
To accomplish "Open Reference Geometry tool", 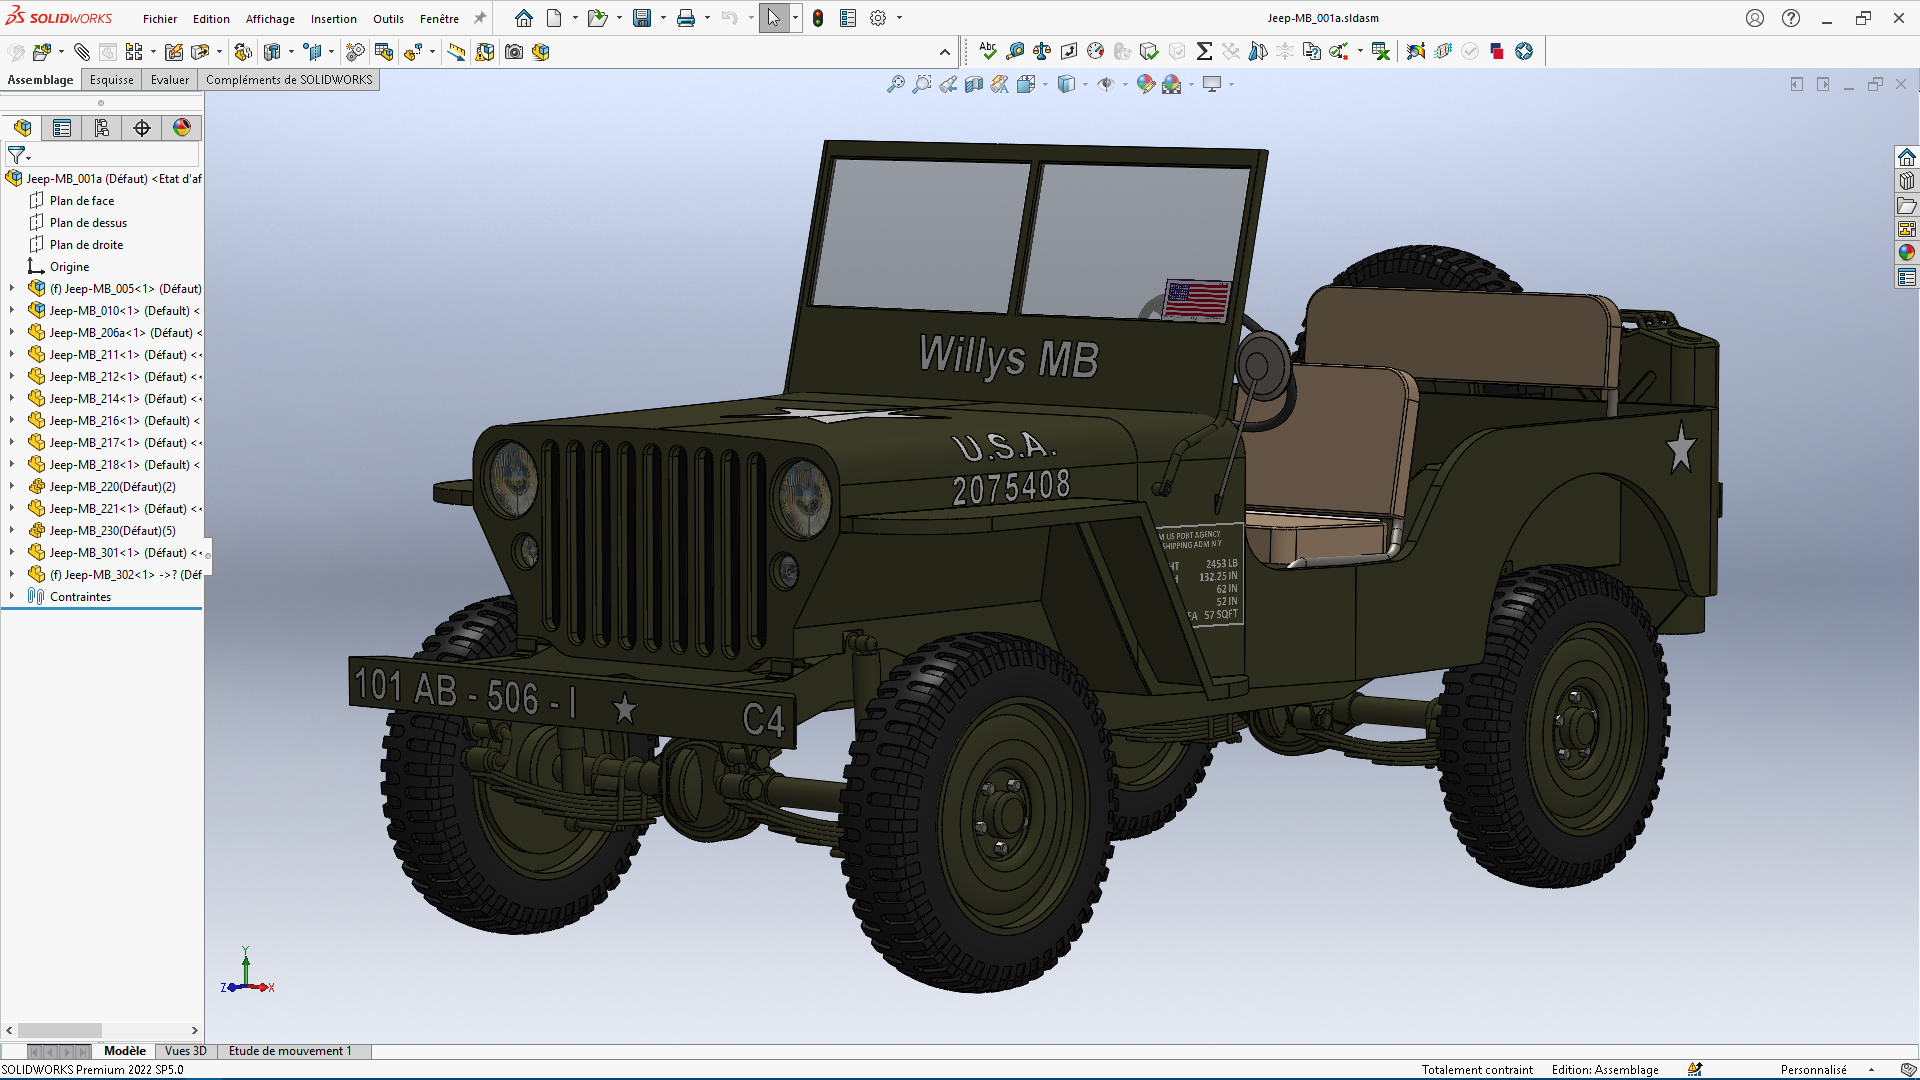I will tap(313, 52).
